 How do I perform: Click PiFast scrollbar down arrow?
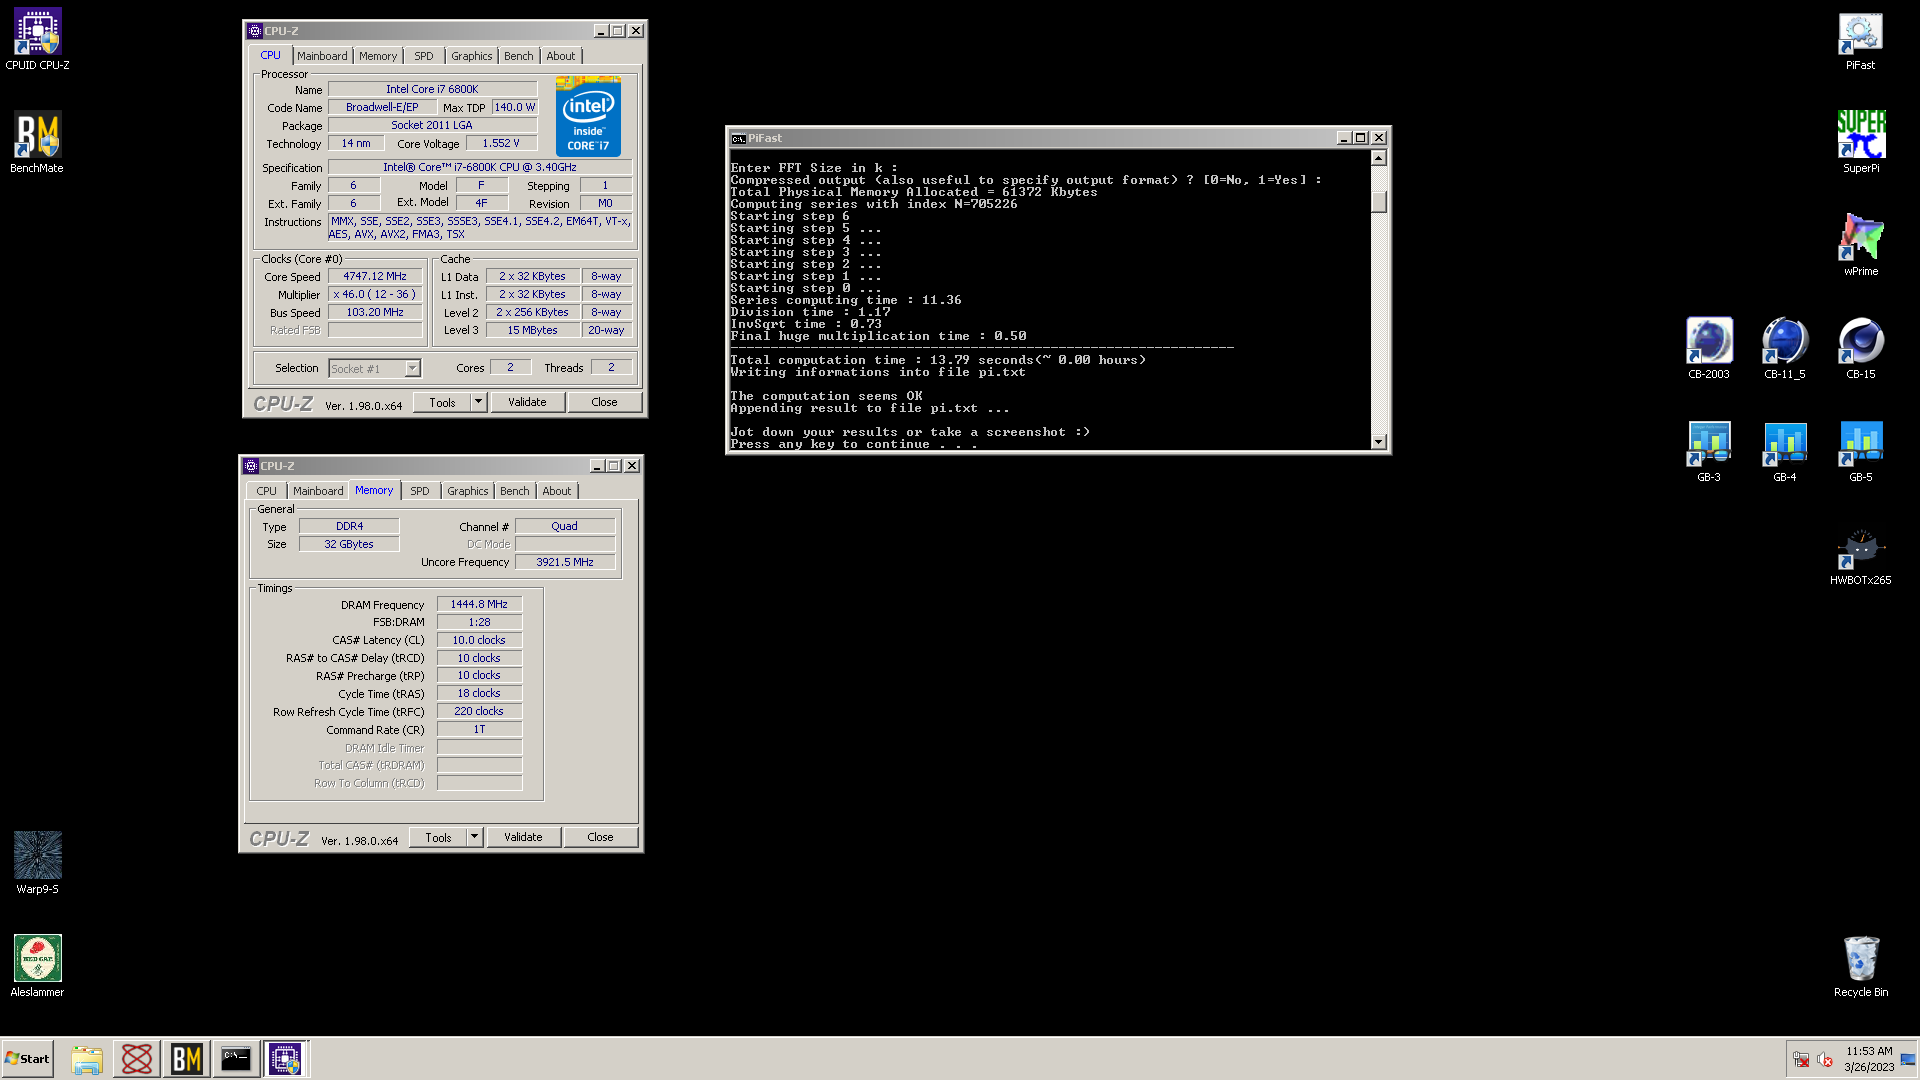coord(1379,441)
